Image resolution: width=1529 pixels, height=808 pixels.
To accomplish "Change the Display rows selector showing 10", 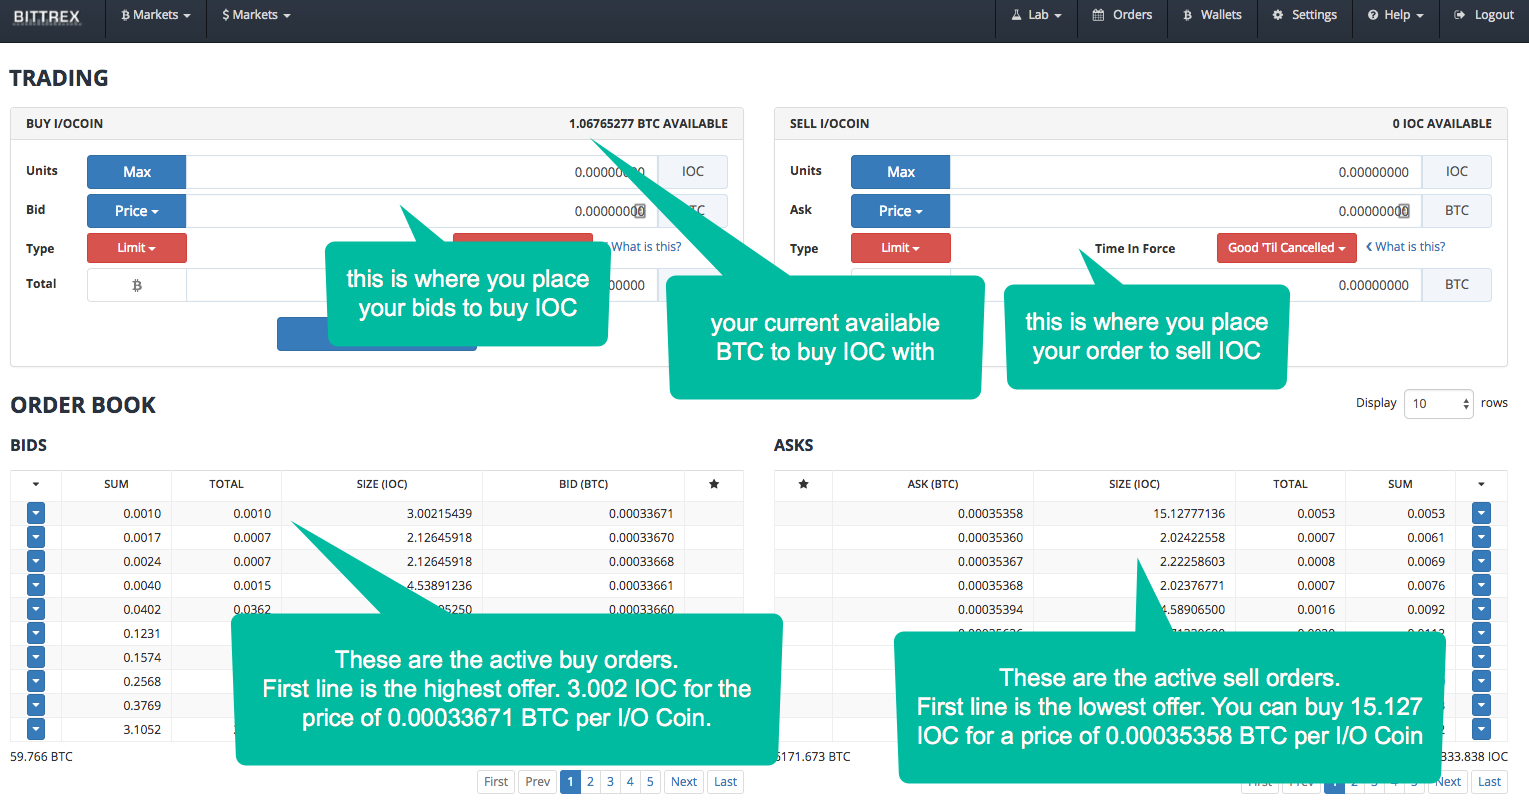I will (1439, 404).
